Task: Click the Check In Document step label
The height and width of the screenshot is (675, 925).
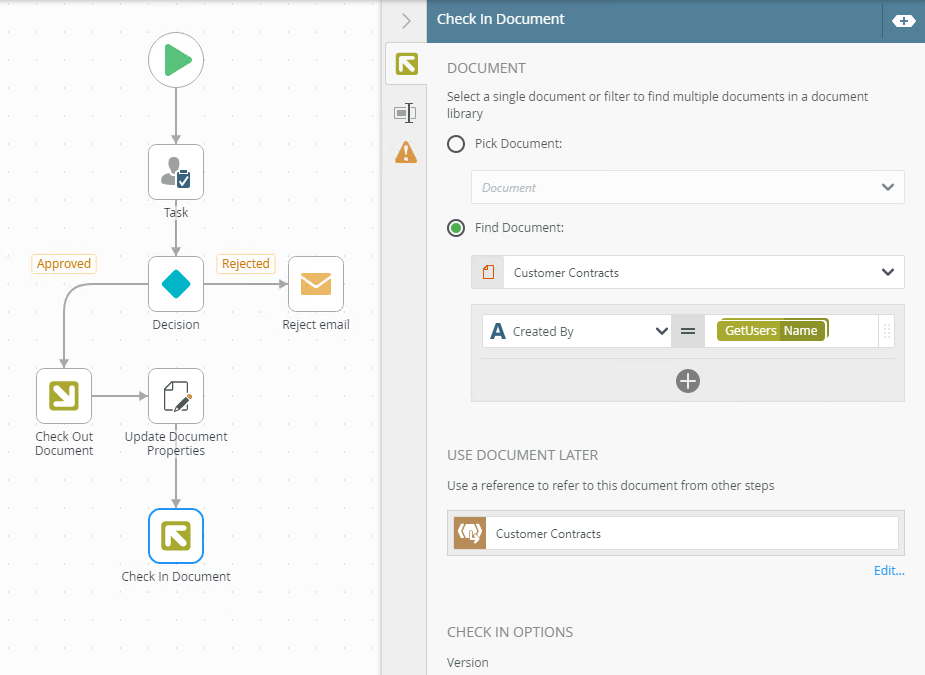Action: point(176,576)
